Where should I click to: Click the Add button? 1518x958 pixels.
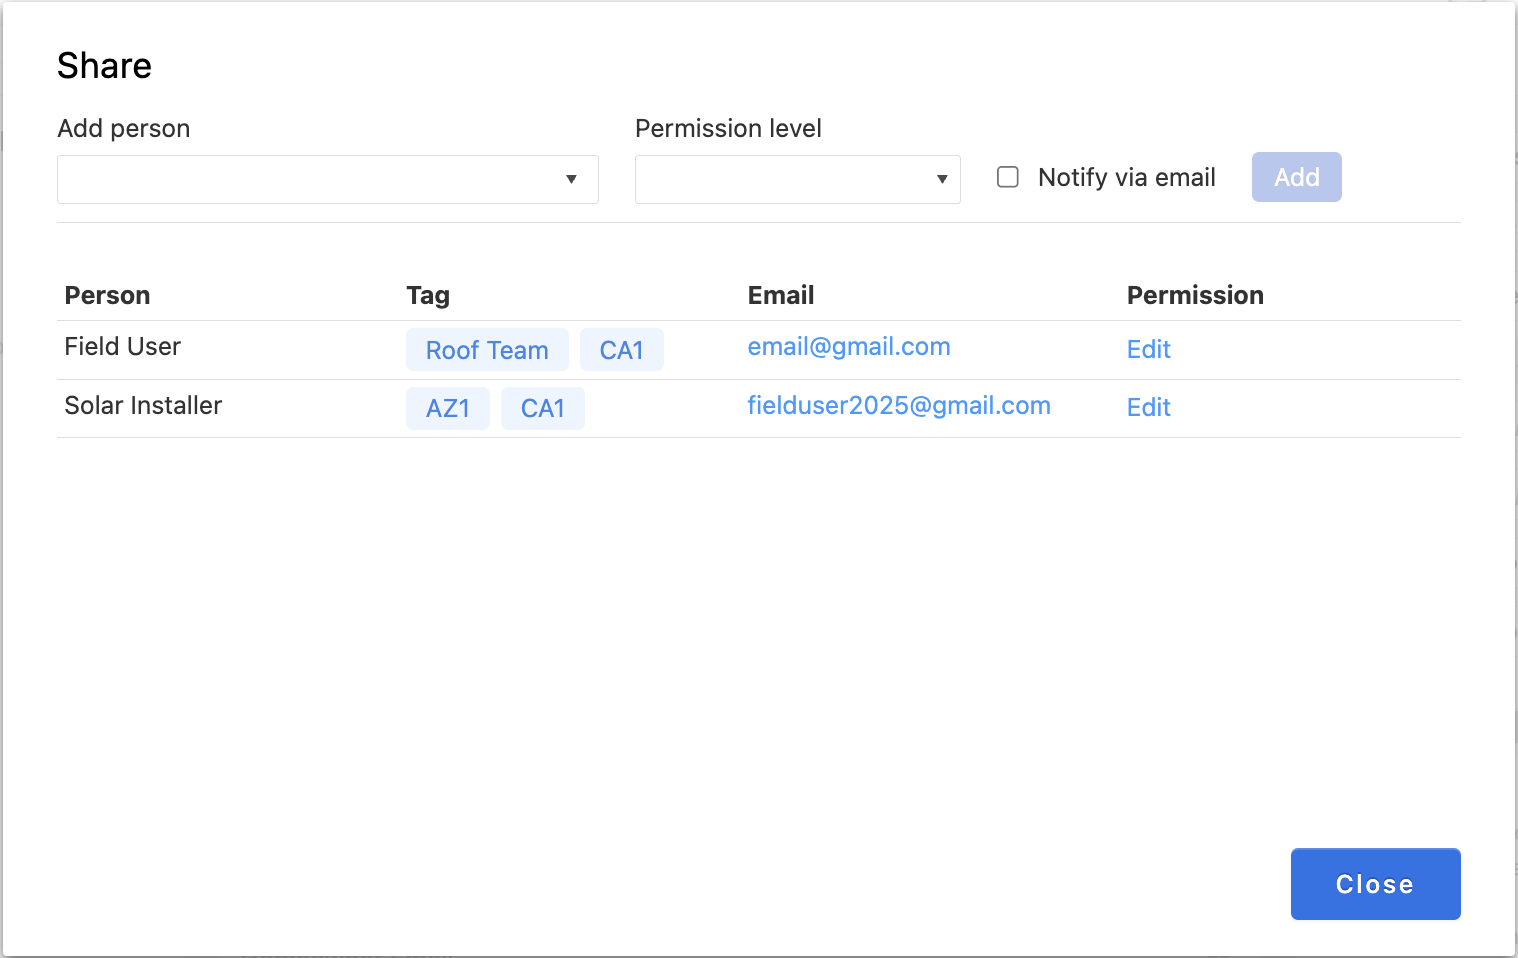(1296, 177)
